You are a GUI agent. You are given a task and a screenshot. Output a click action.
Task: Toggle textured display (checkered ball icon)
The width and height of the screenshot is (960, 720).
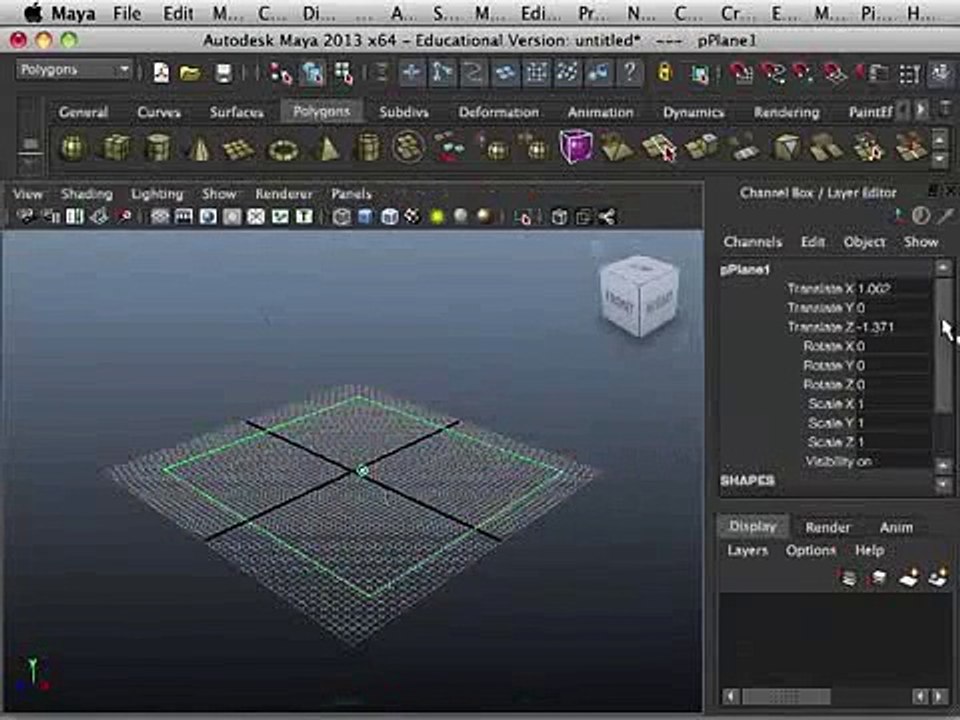tap(413, 217)
